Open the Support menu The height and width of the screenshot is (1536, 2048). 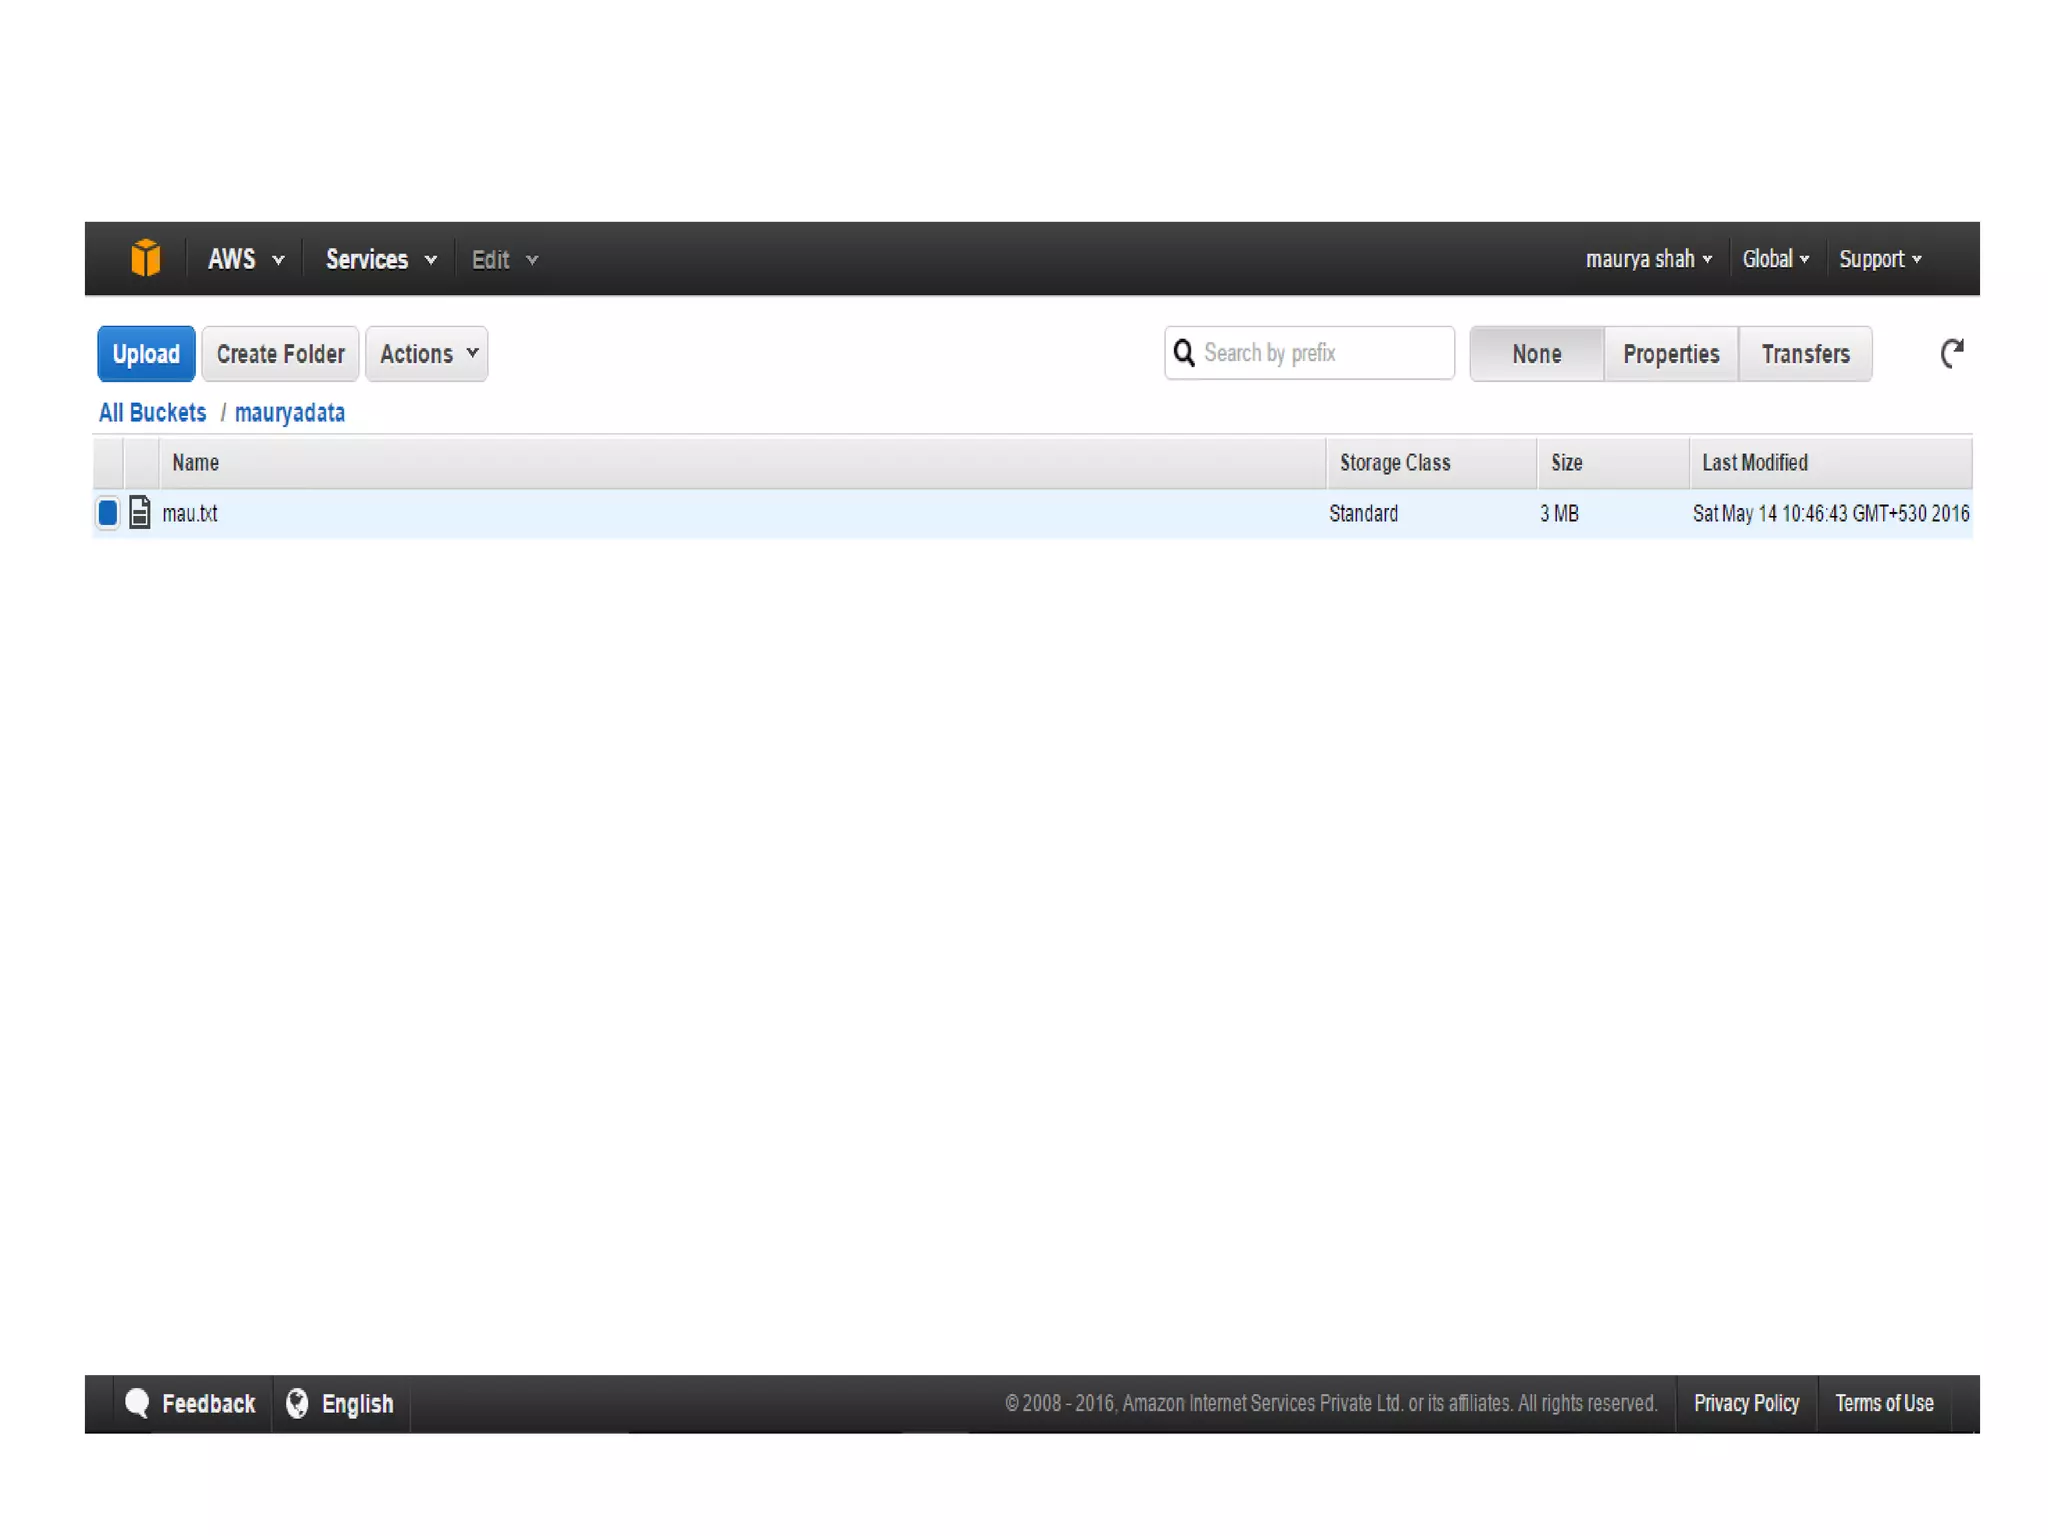click(1879, 259)
